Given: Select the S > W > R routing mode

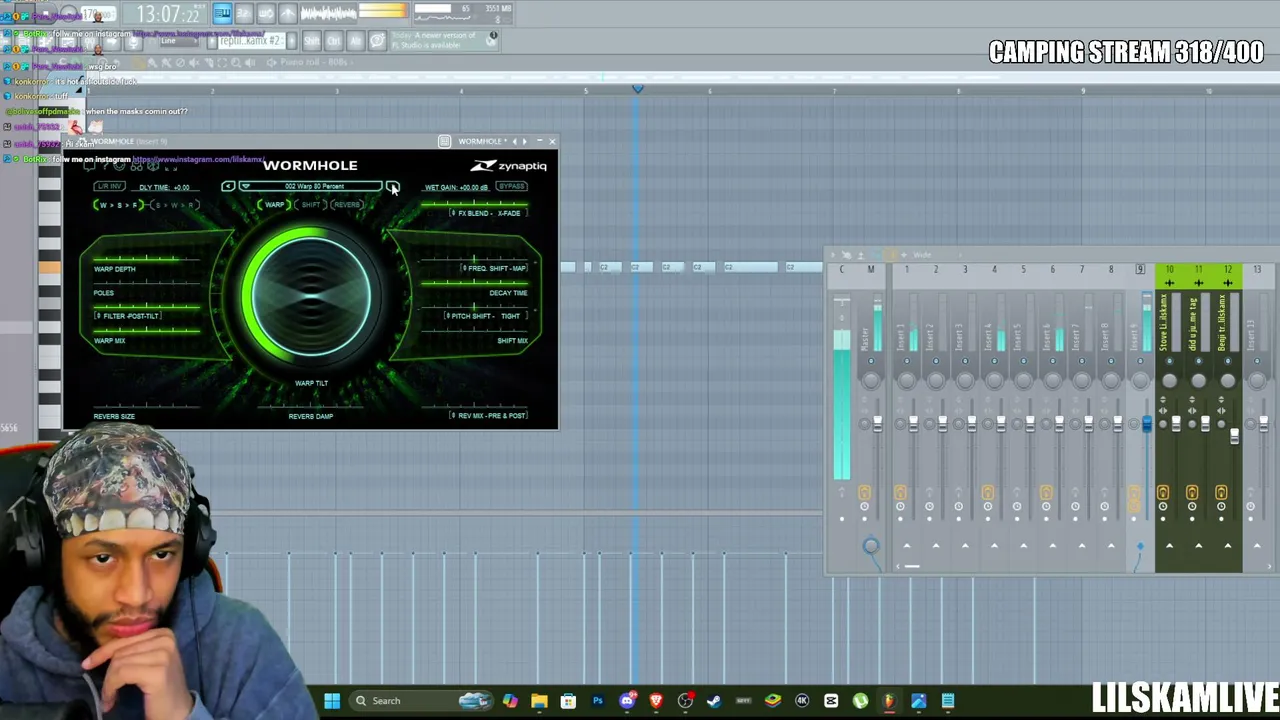Looking at the screenshot, I should coord(174,205).
